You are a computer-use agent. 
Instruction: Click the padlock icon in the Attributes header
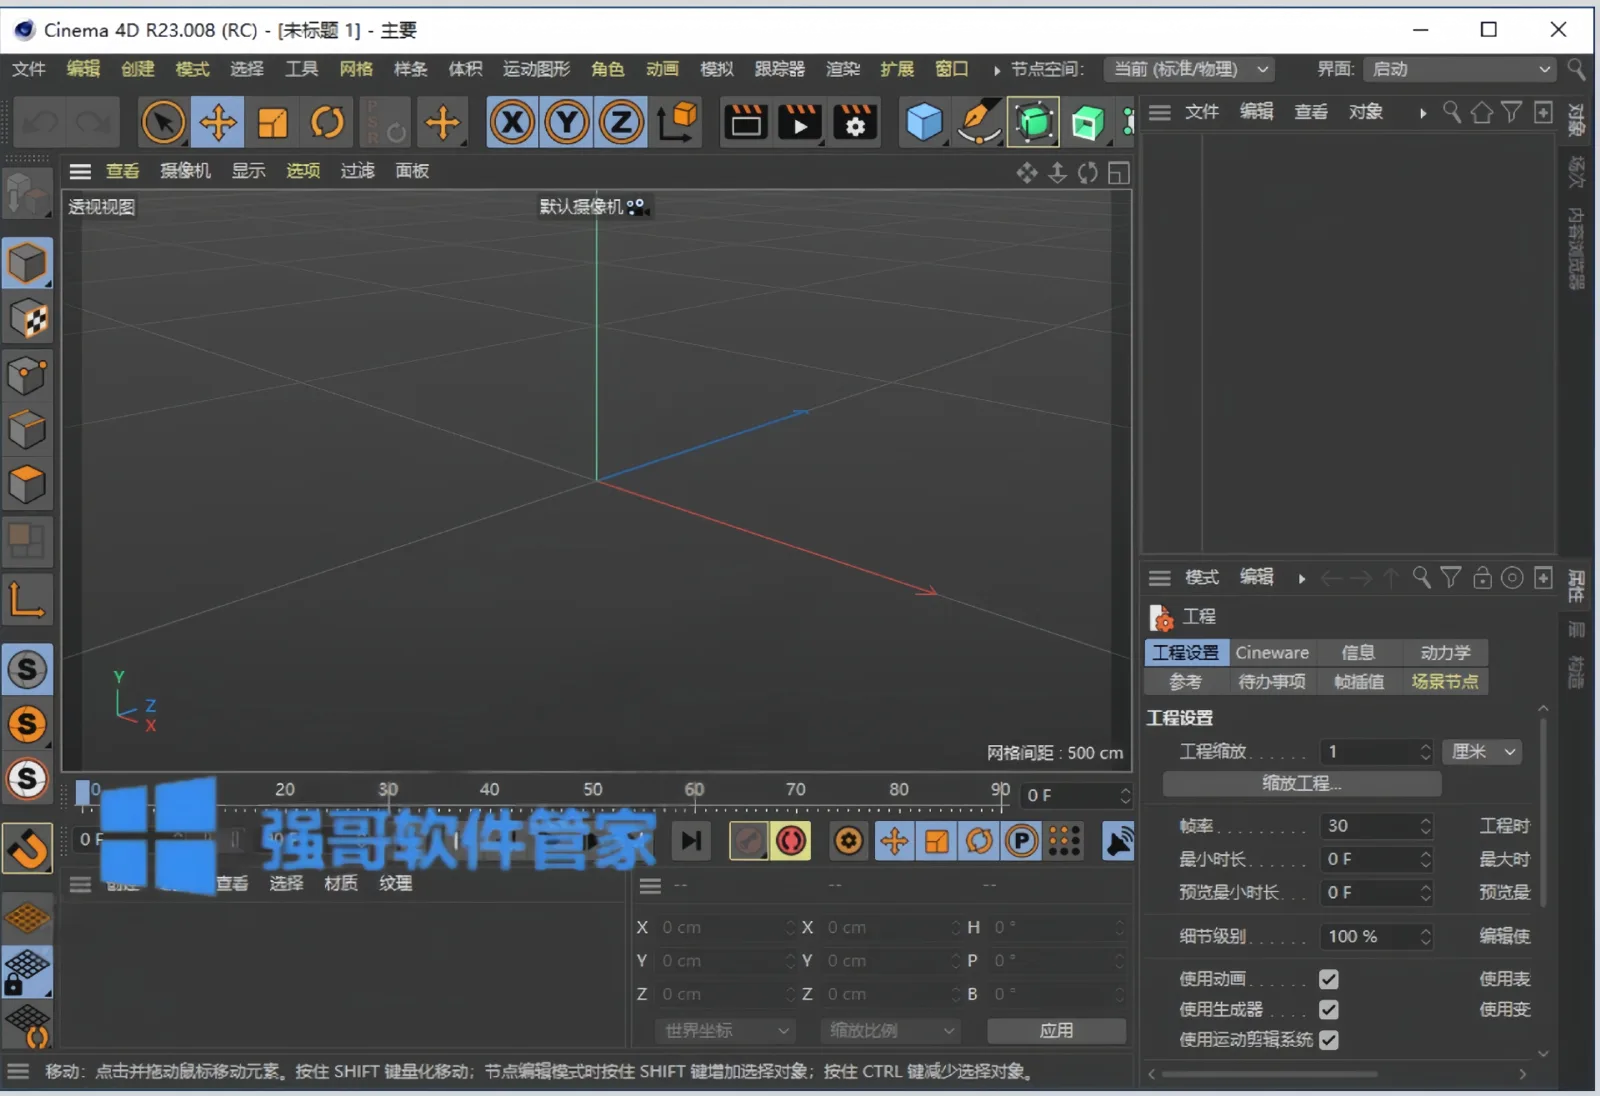coord(1482,578)
